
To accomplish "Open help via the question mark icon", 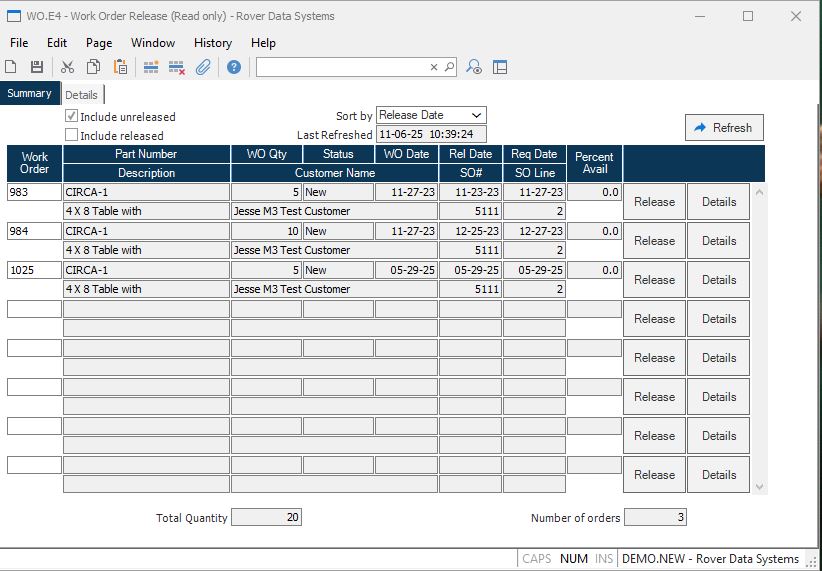I will pos(234,67).
